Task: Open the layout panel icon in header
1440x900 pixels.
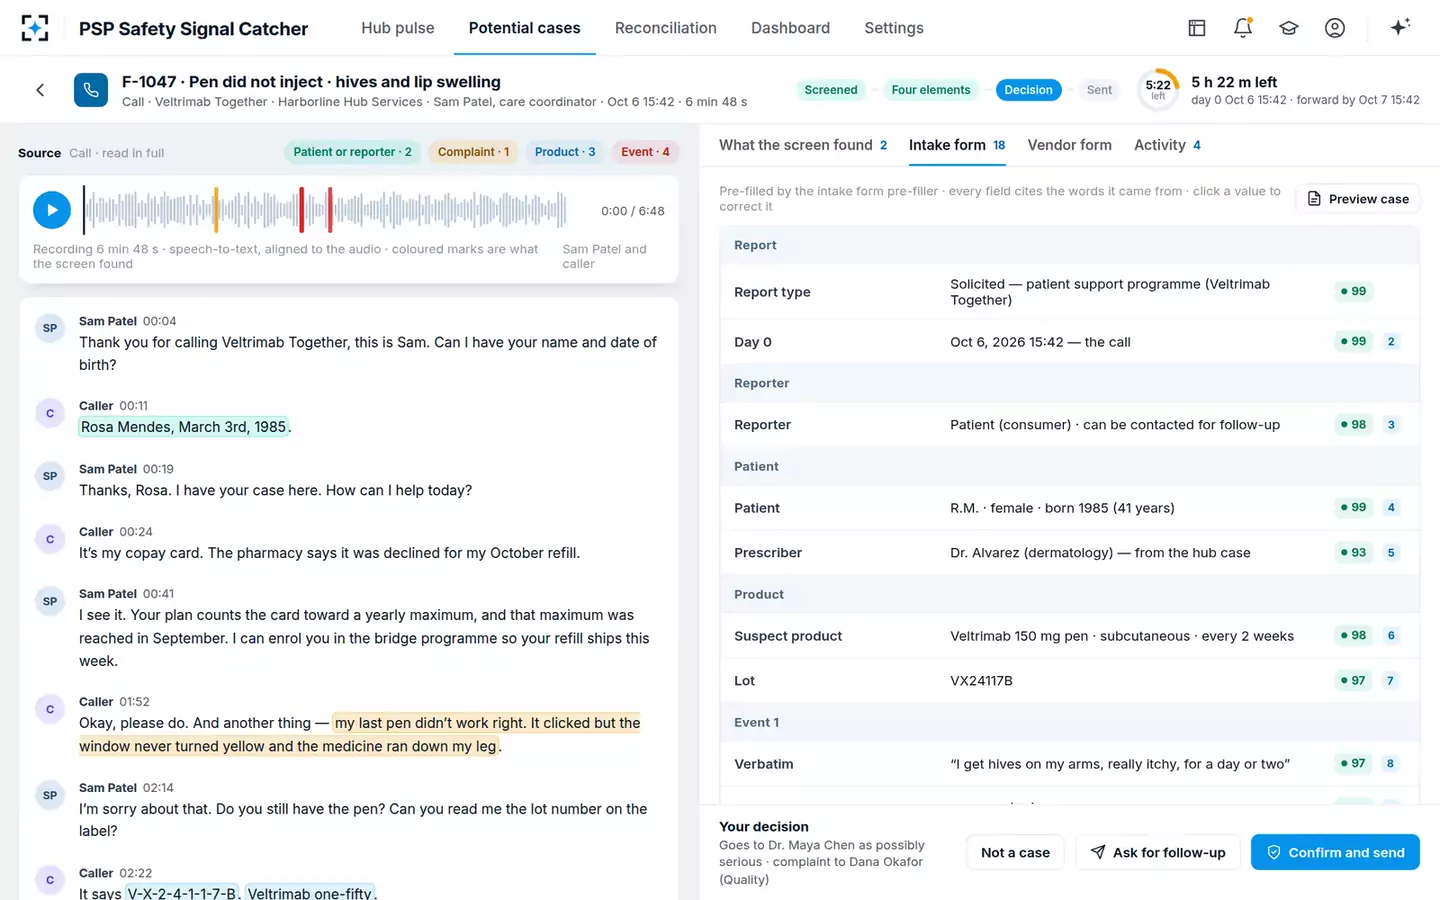Action: pyautogui.click(x=1197, y=28)
